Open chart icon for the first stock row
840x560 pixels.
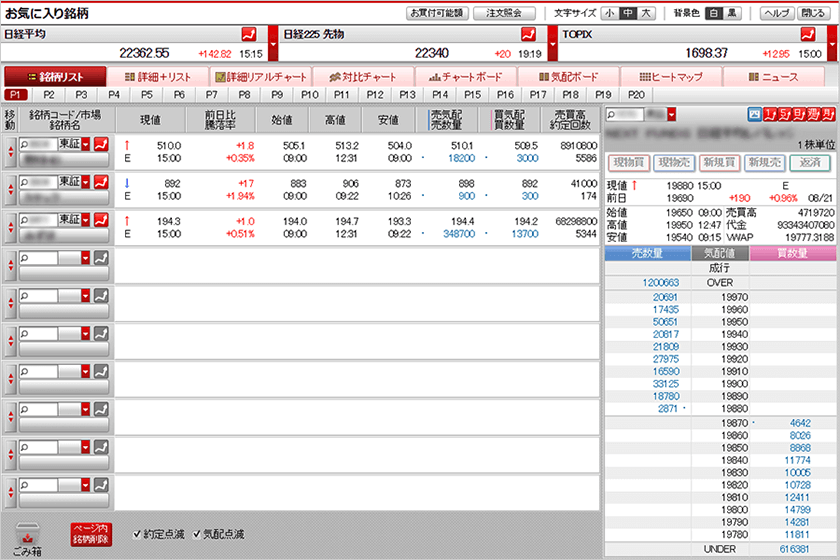(101, 144)
